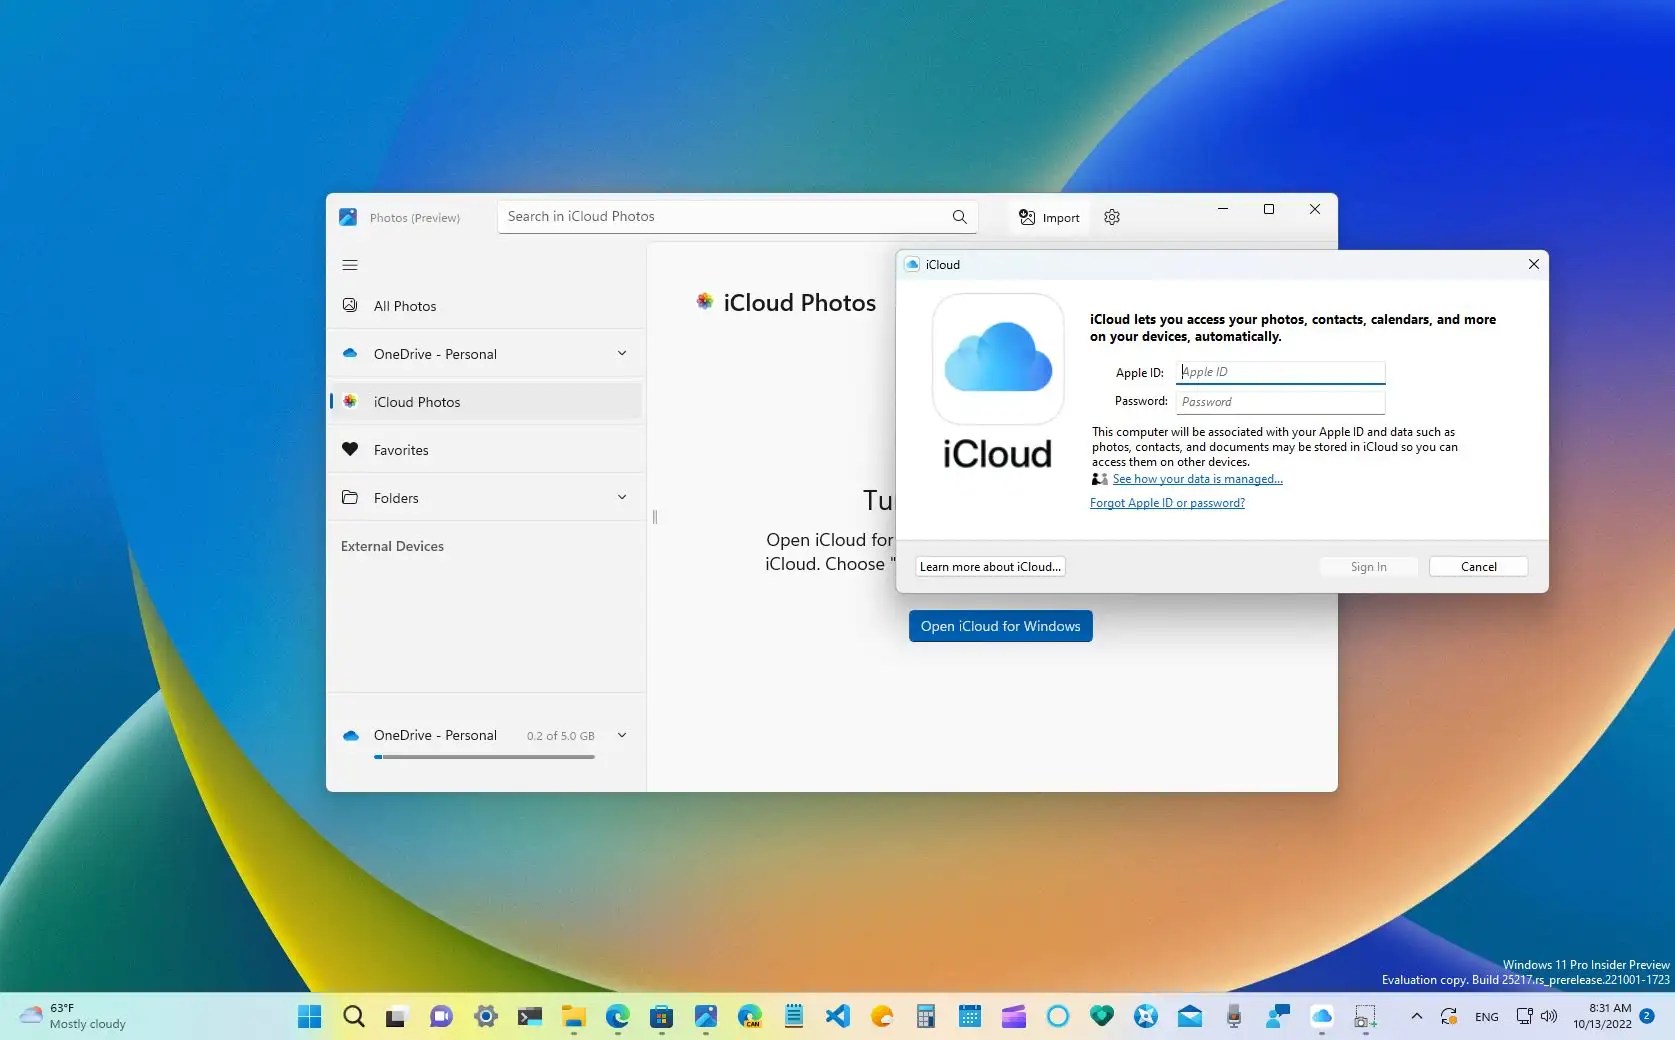The height and width of the screenshot is (1040, 1675).
Task: Open Photos settings with the gear icon
Action: [x=1111, y=217]
